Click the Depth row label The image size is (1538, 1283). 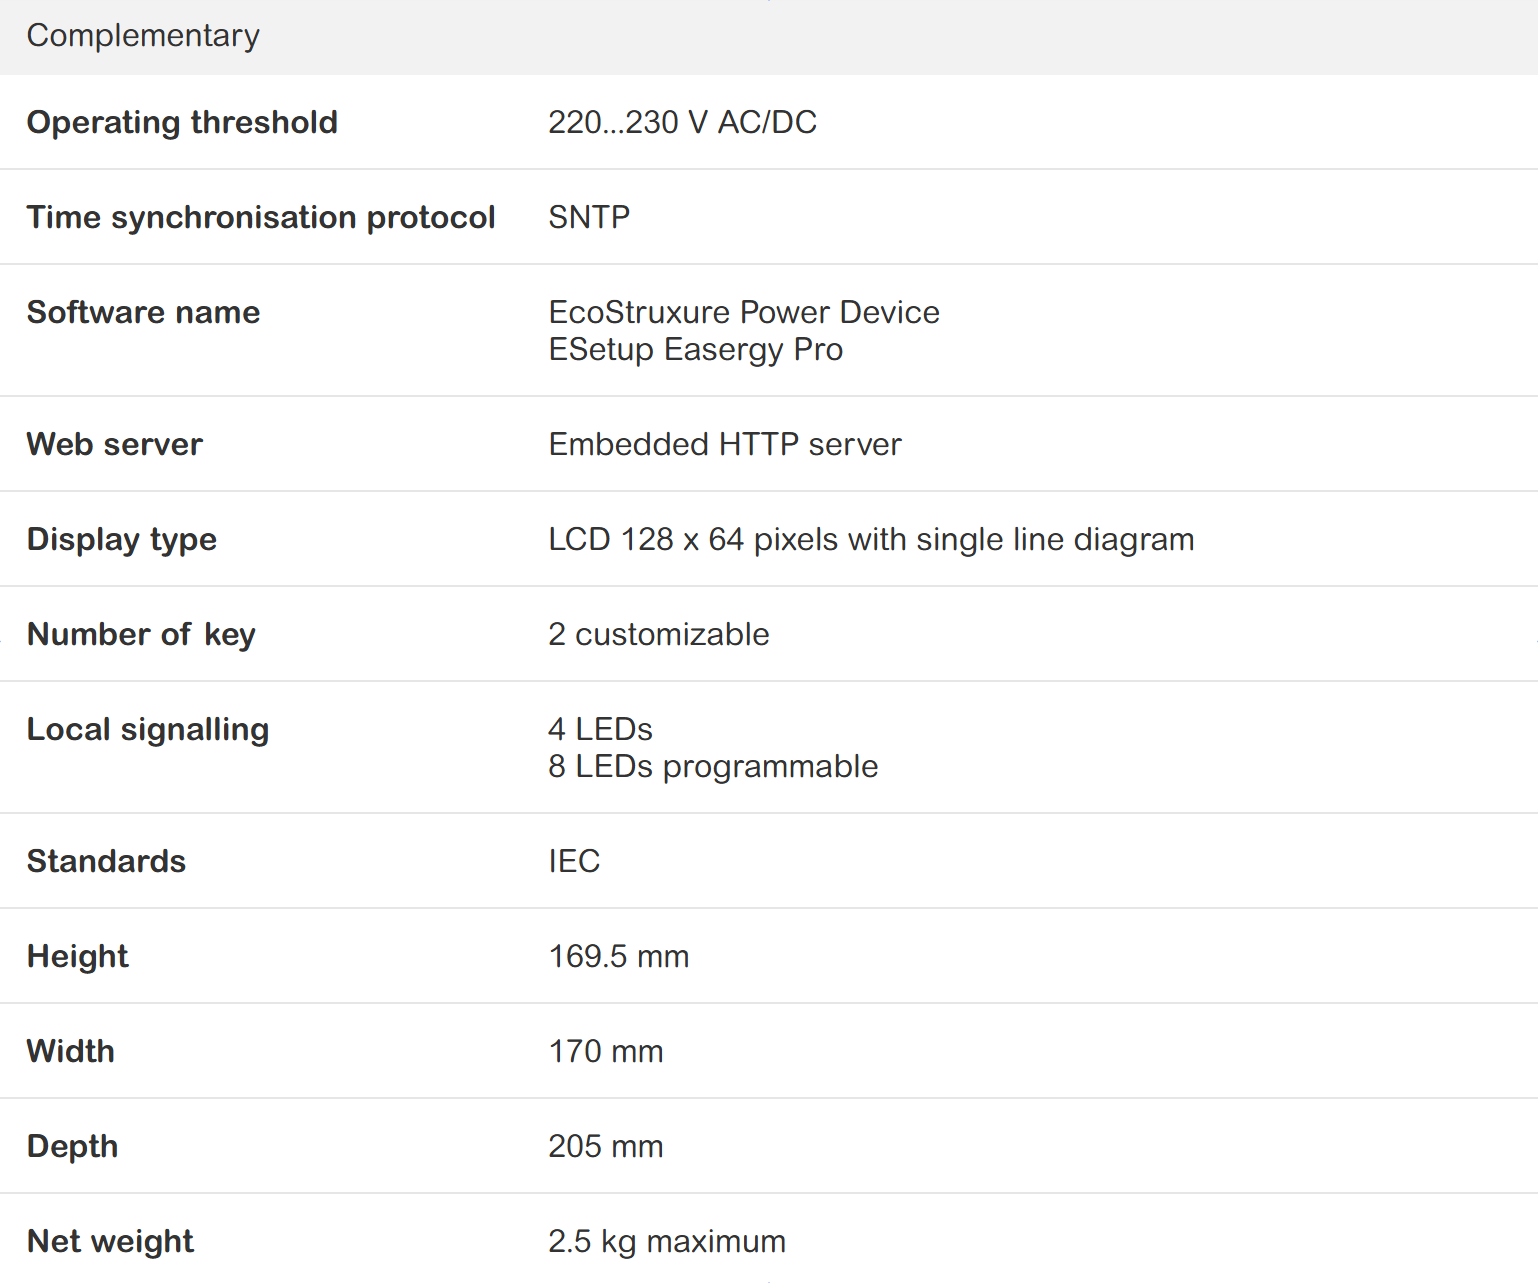point(72,1146)
